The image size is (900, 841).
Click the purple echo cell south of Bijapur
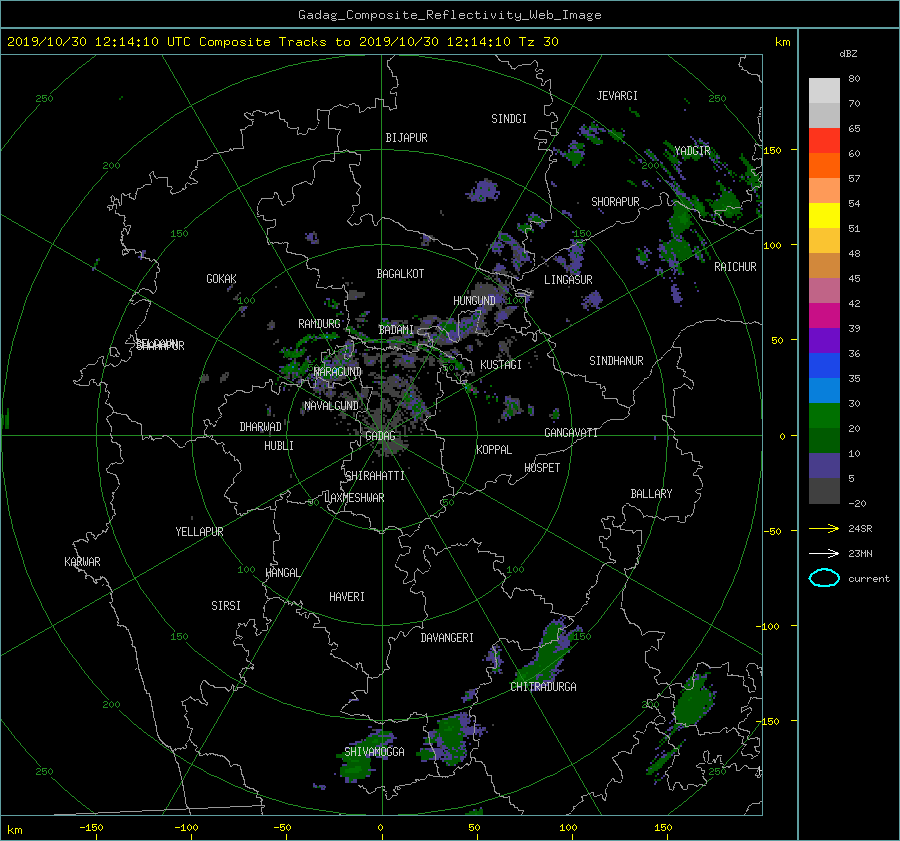click(483, 191)
